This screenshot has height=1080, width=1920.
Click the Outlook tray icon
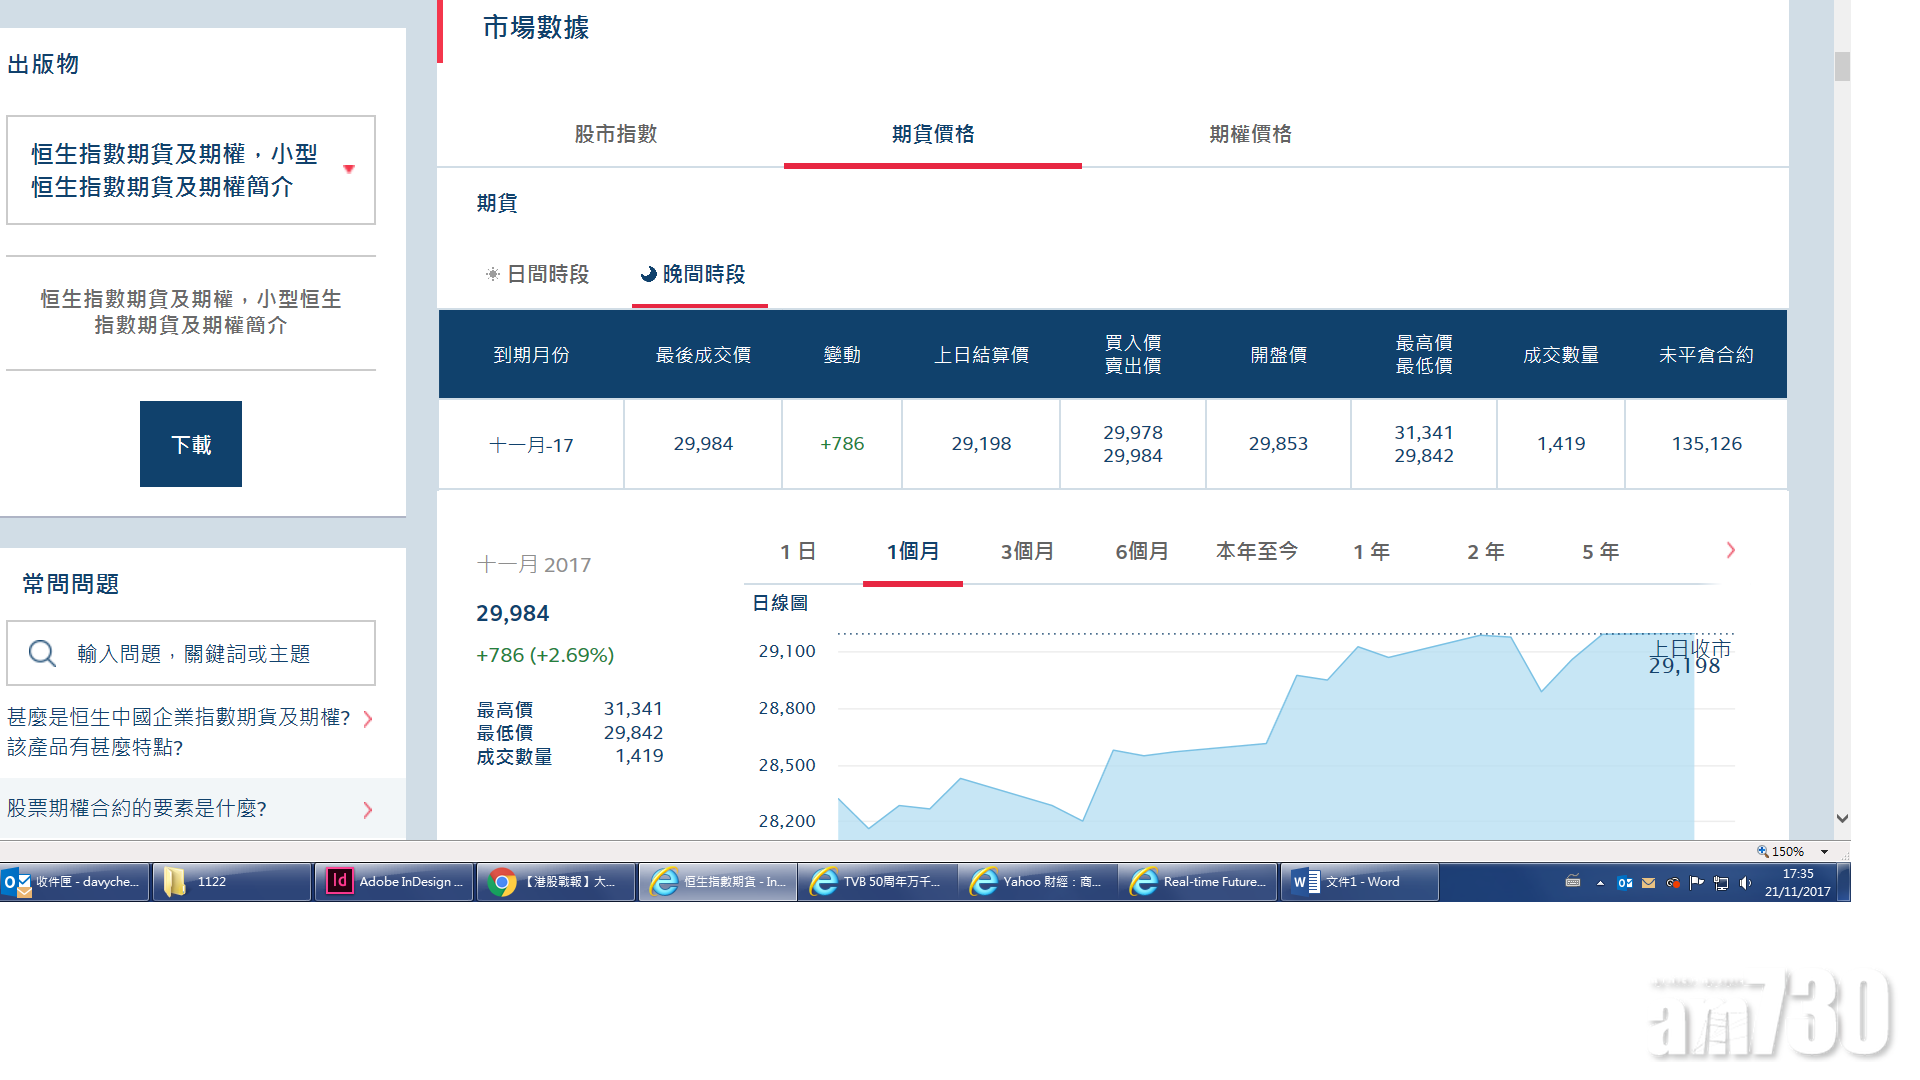[x=1625, y=883]
